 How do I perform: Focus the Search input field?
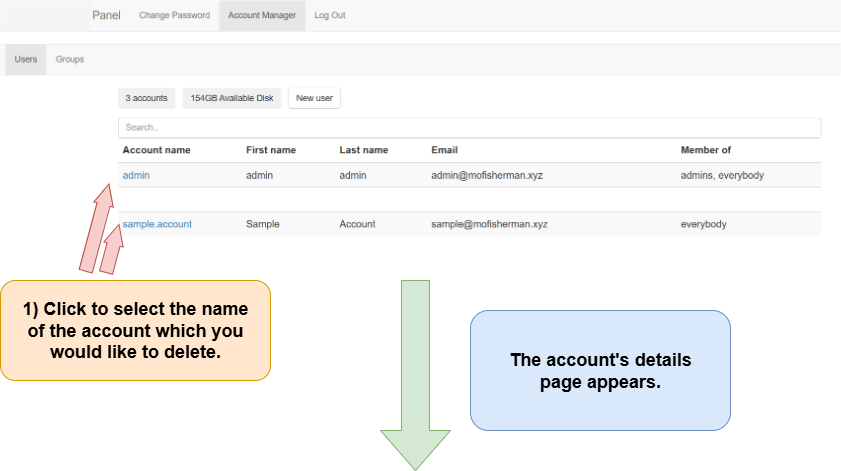469,128
